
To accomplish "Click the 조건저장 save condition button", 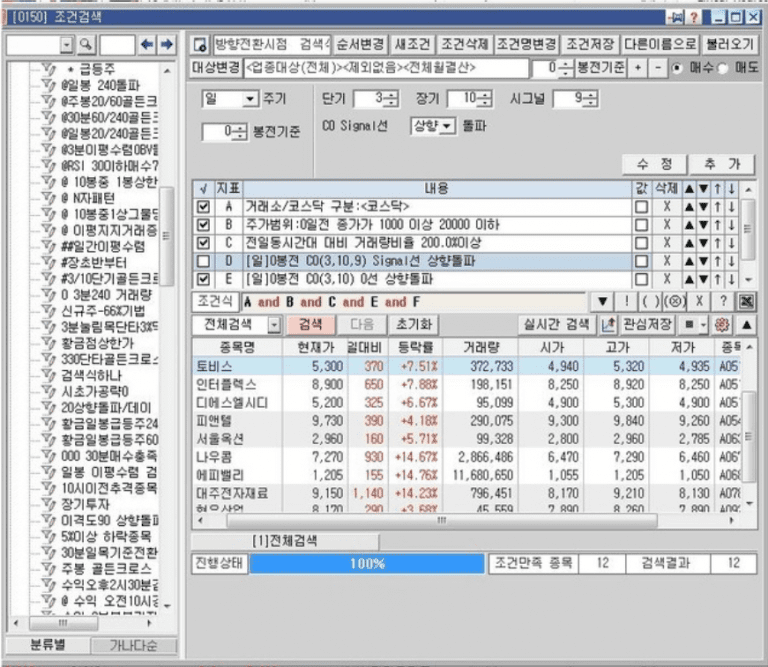I will point(589,45).
